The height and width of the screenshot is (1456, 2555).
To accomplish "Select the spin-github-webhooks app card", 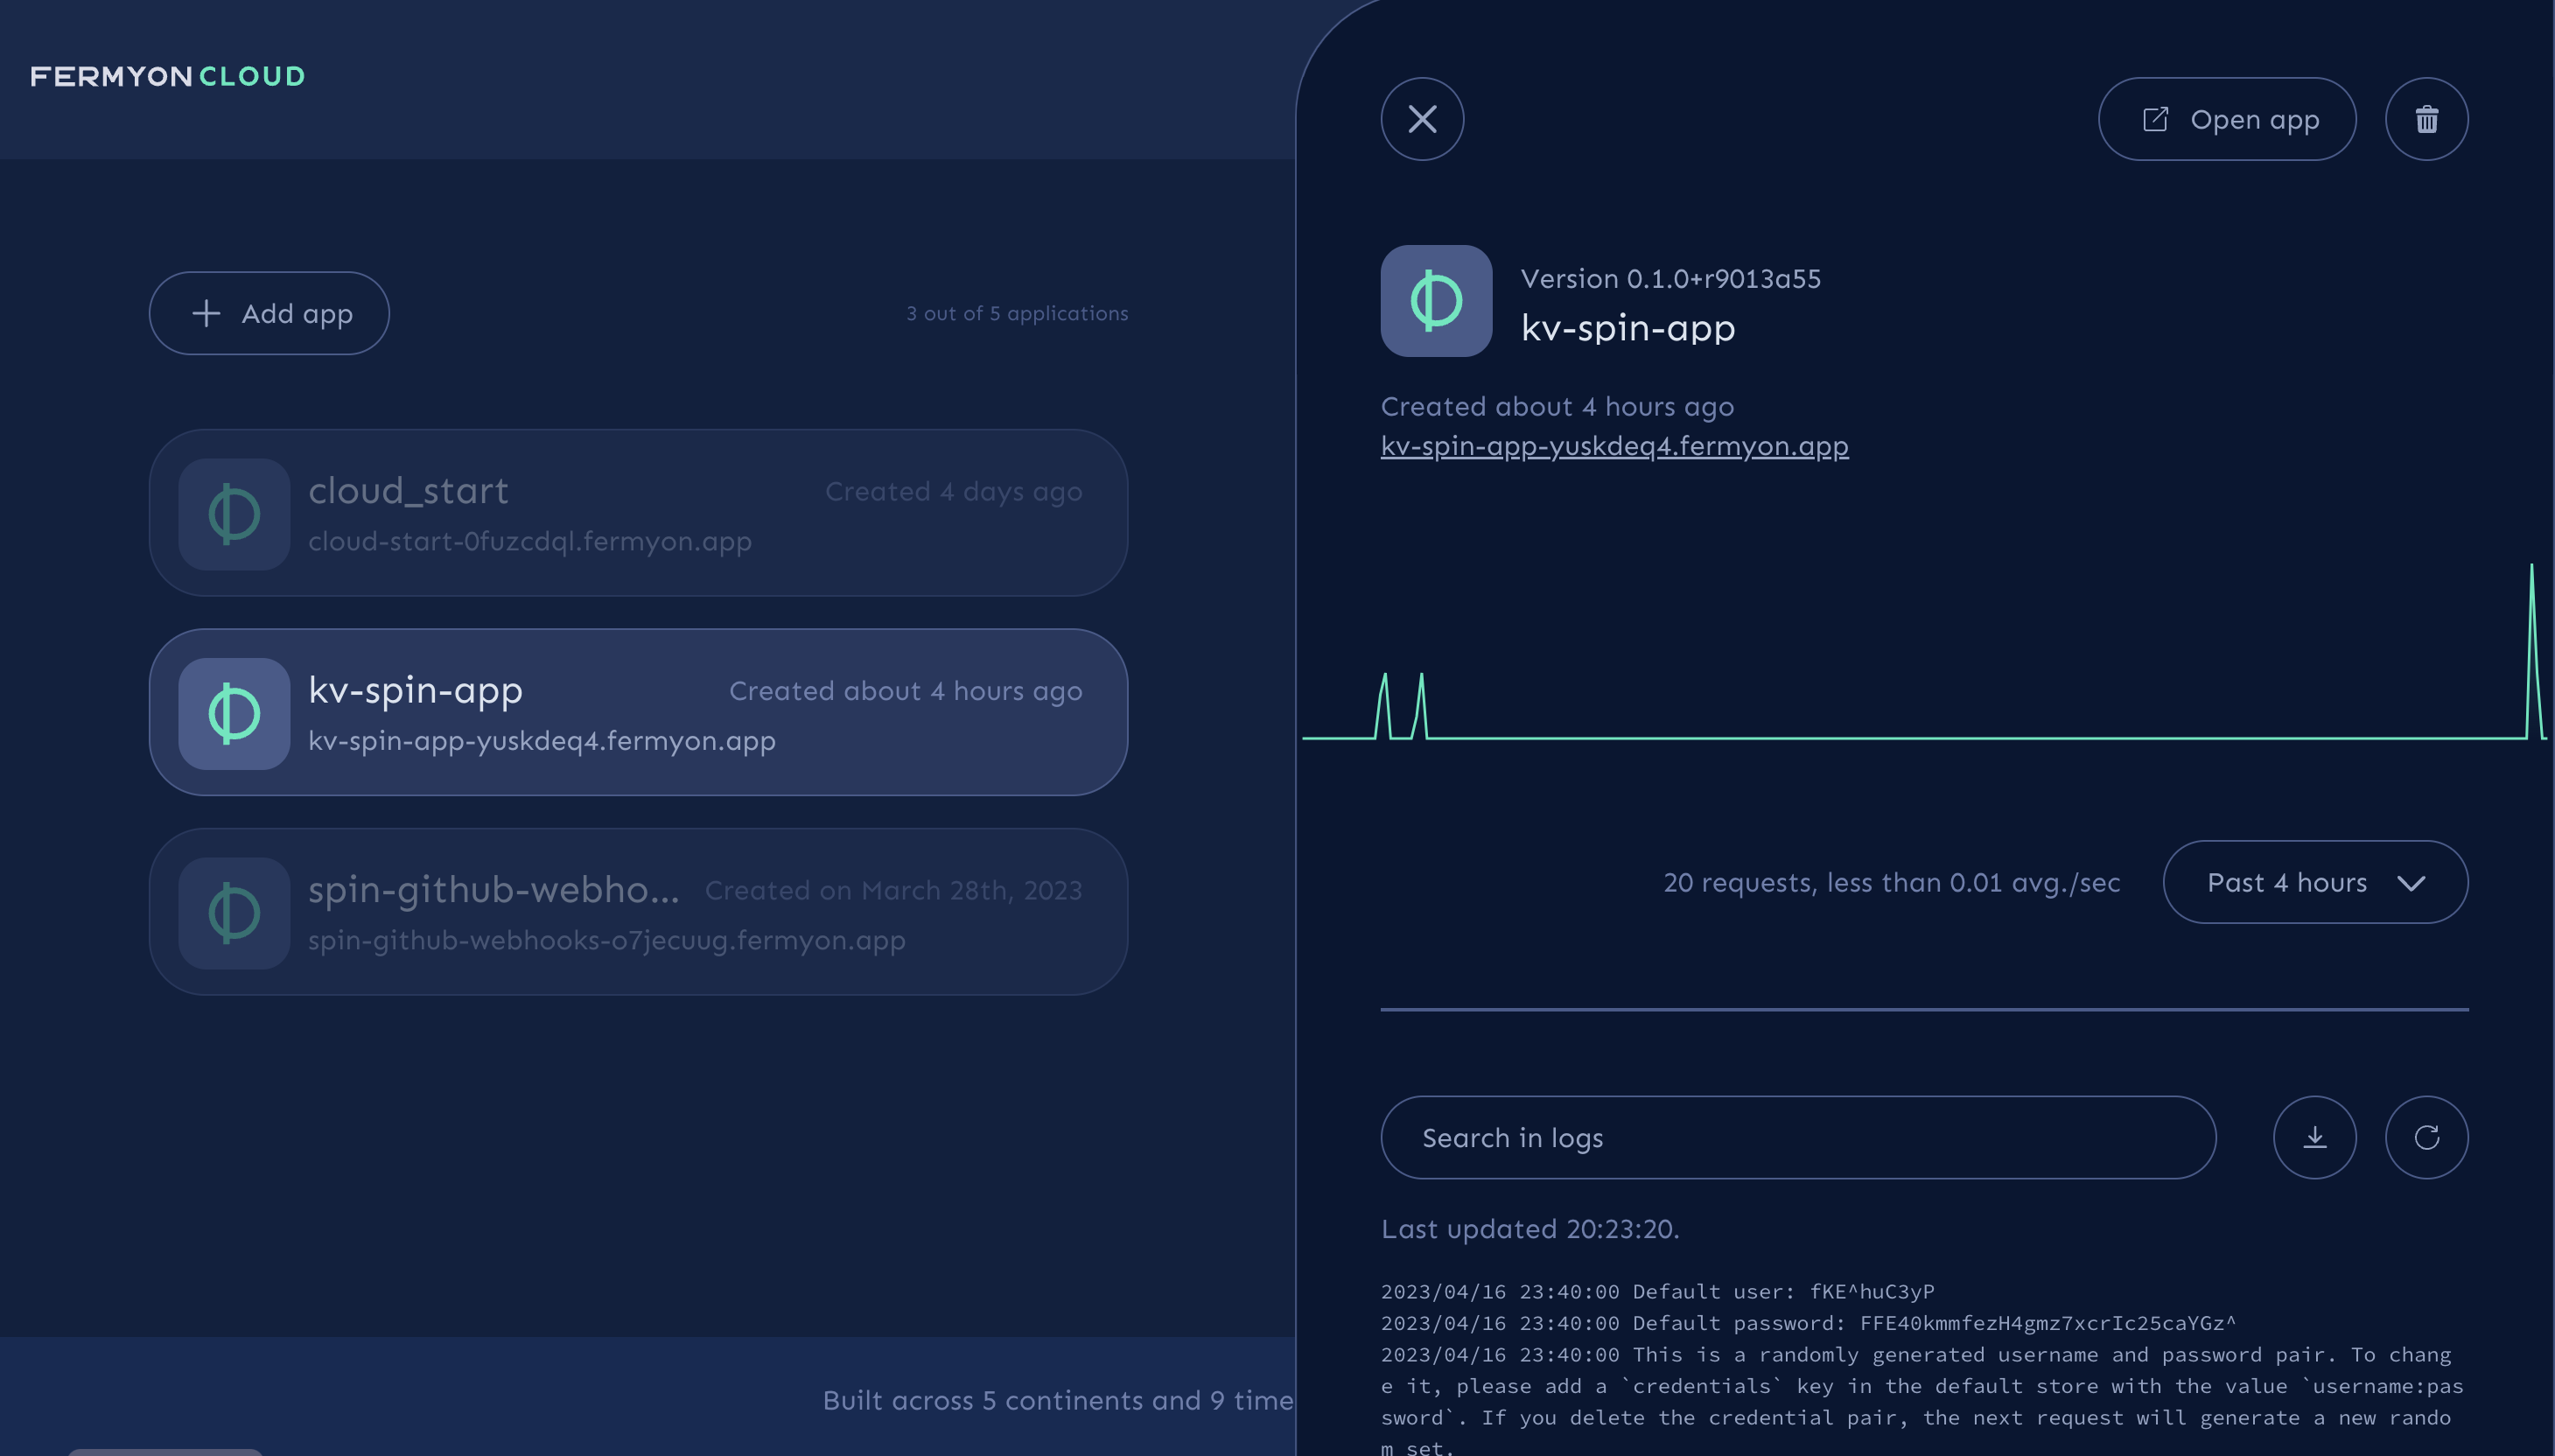I will point(638,911).
